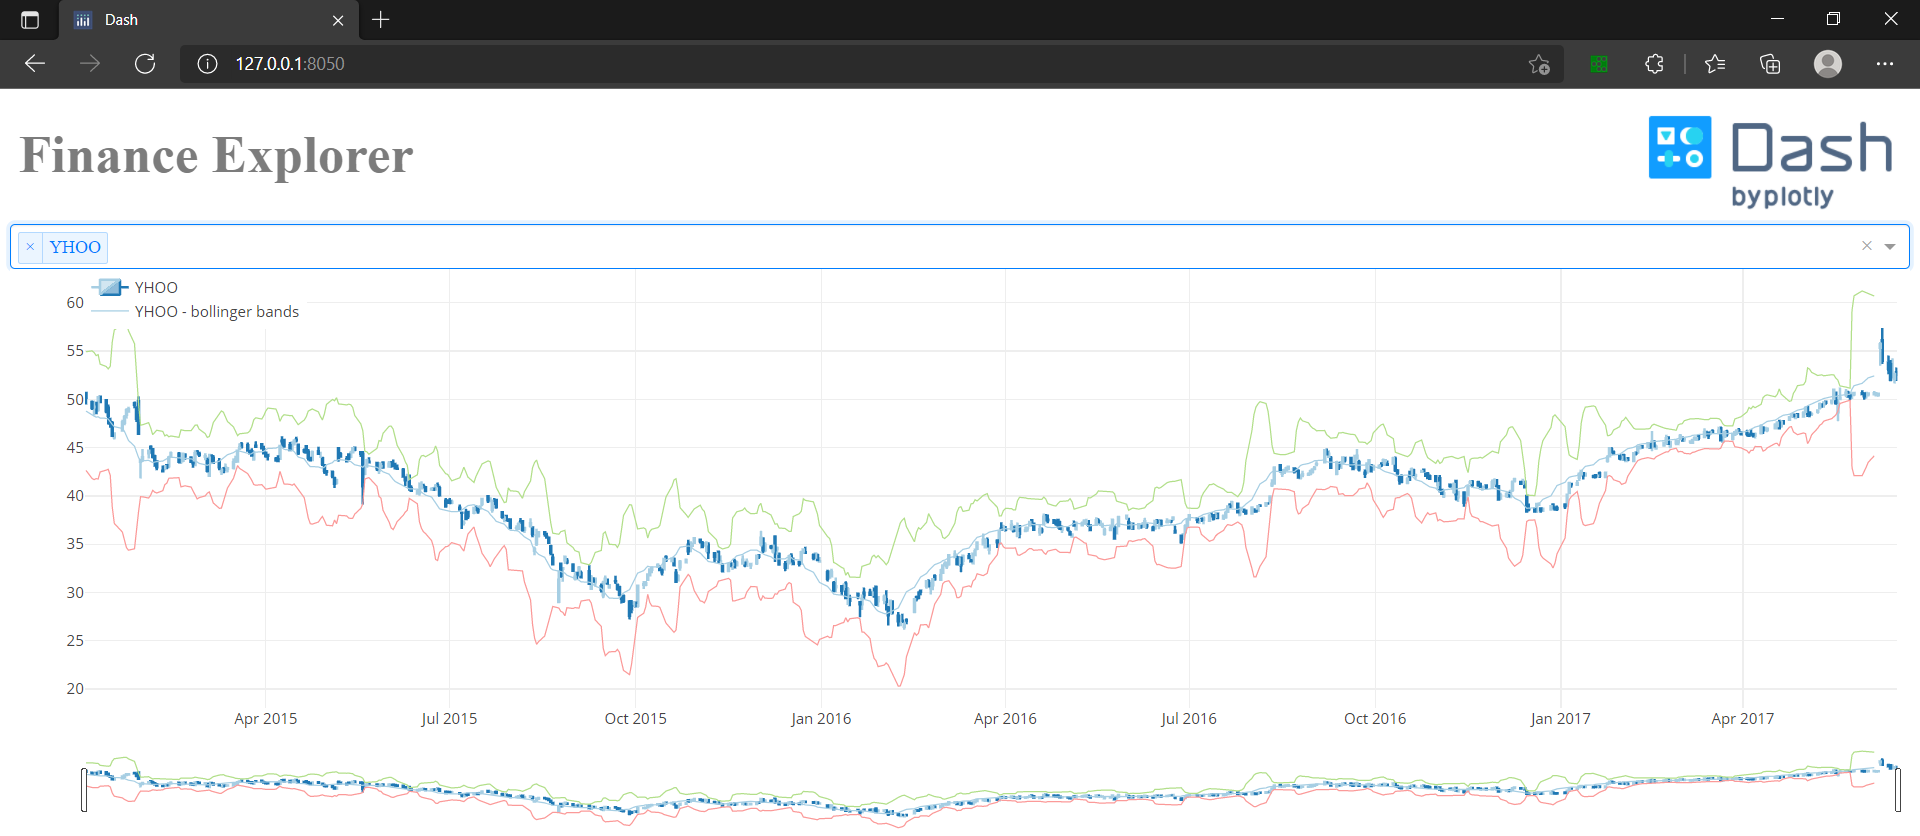Click the 60 y-axis tick label
Image resolution: width=1920 pixels, height=836 pixels.
coord(75,303)
